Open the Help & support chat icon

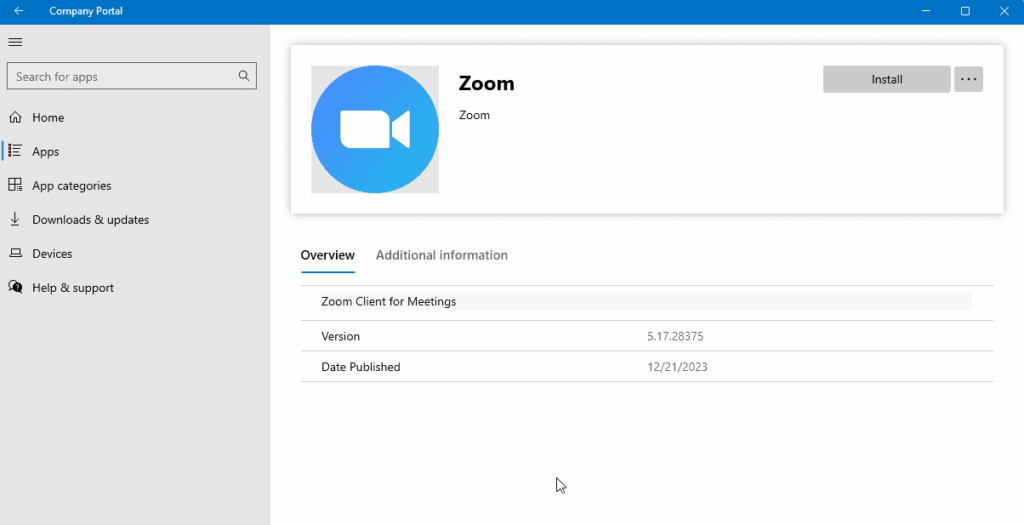click(15, 288)
